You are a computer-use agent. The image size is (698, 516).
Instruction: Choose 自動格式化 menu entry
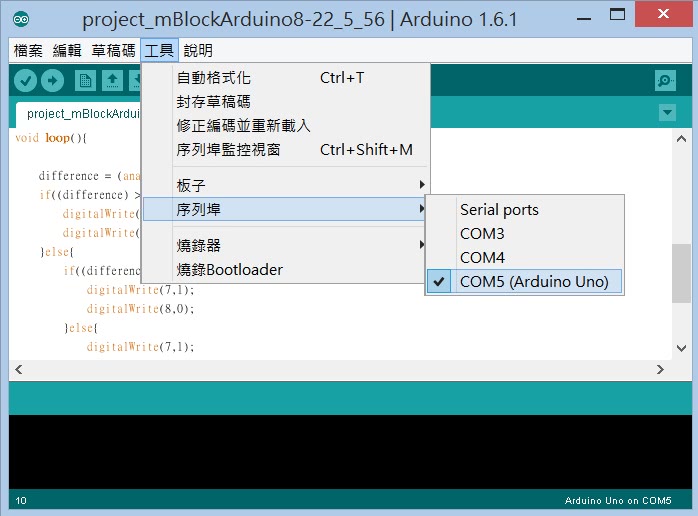tap(285, 78)
